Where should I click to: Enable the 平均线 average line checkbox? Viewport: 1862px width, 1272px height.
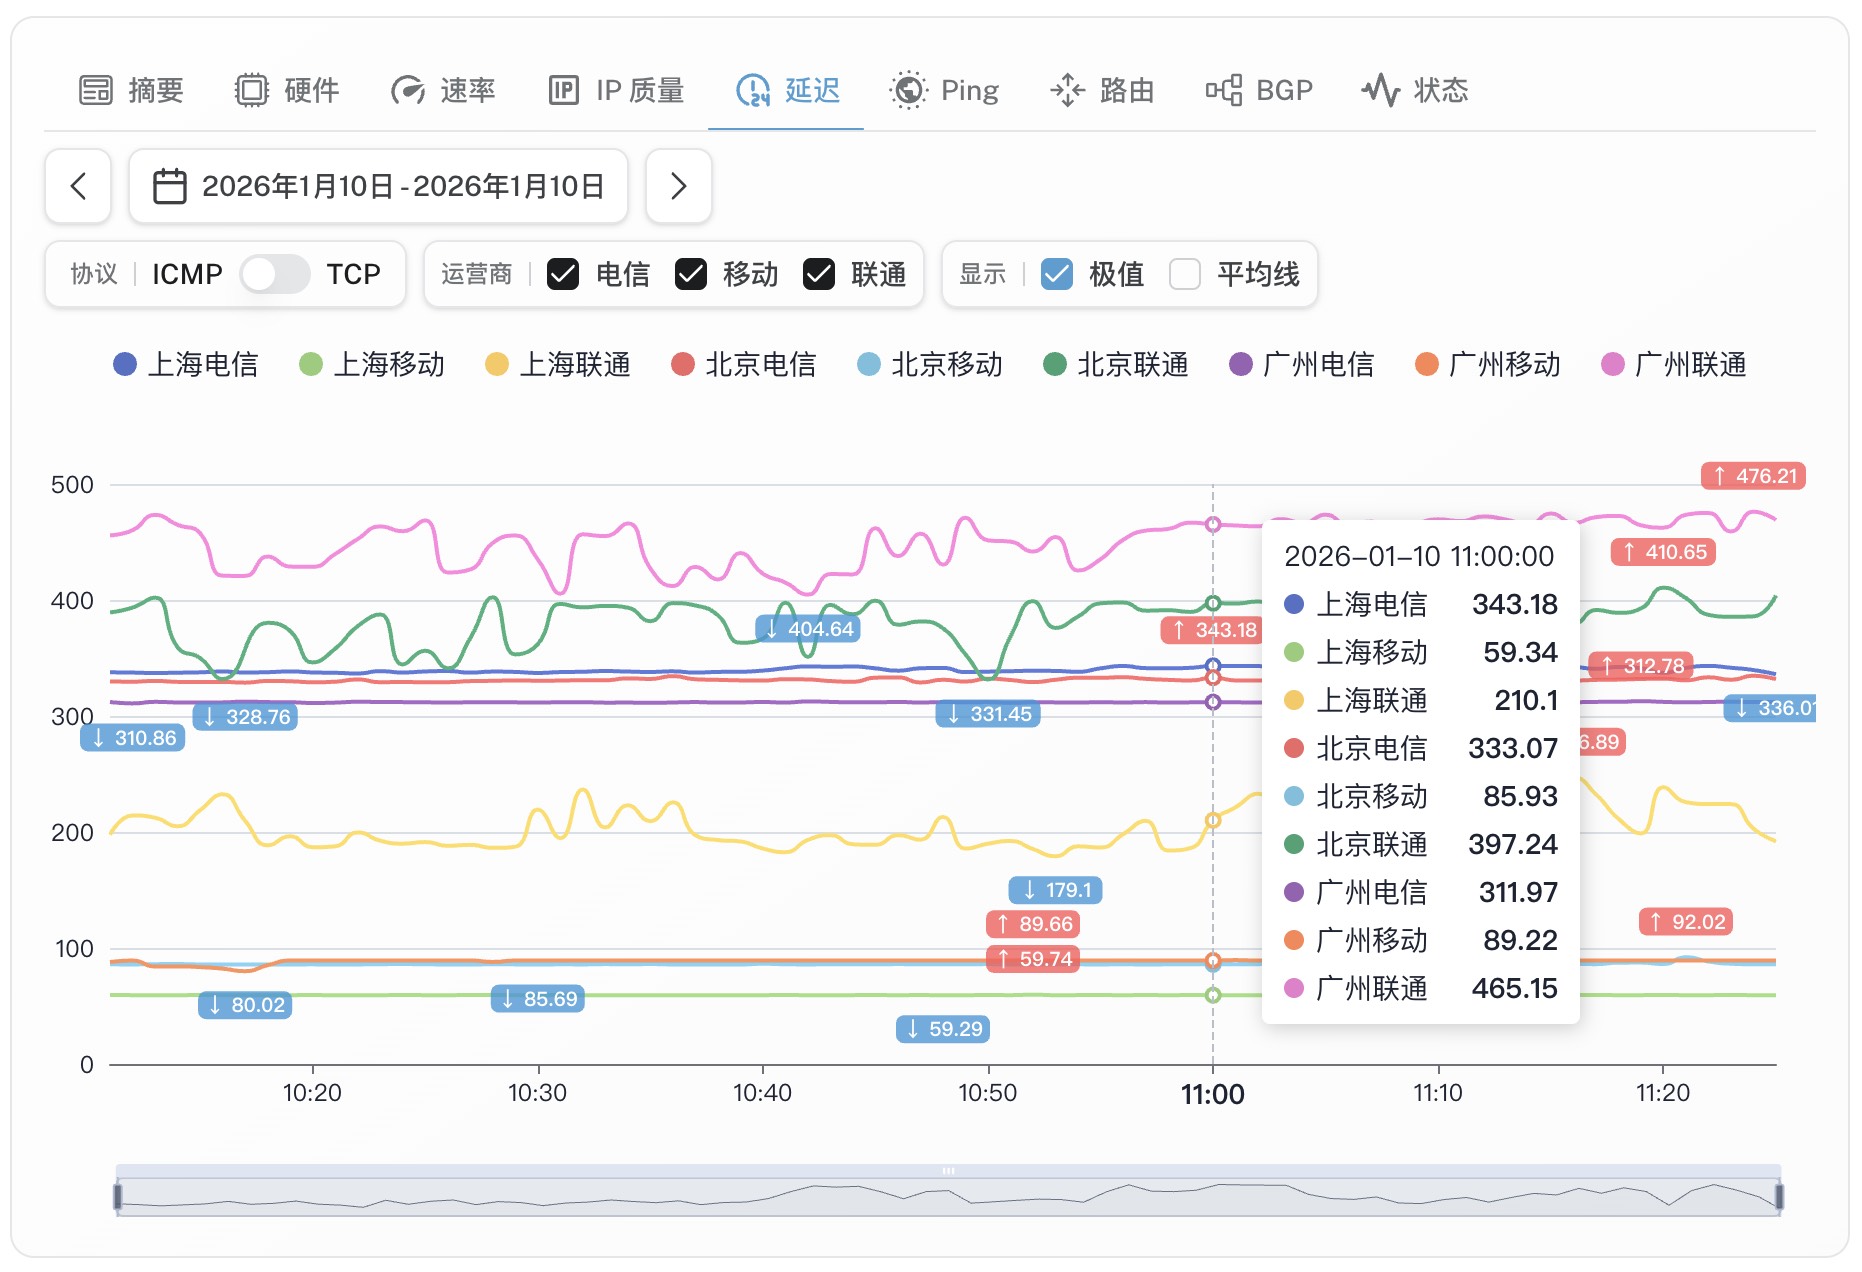pyautogui.click(x=1185, y=274)
